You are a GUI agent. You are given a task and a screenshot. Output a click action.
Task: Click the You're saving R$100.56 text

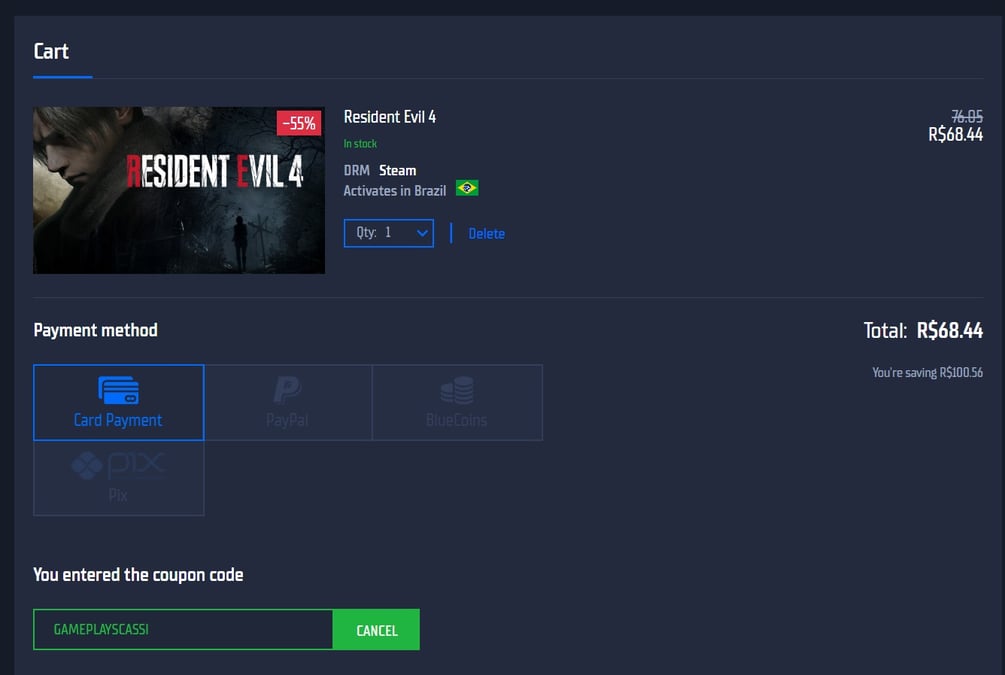[x=927, y=372]
